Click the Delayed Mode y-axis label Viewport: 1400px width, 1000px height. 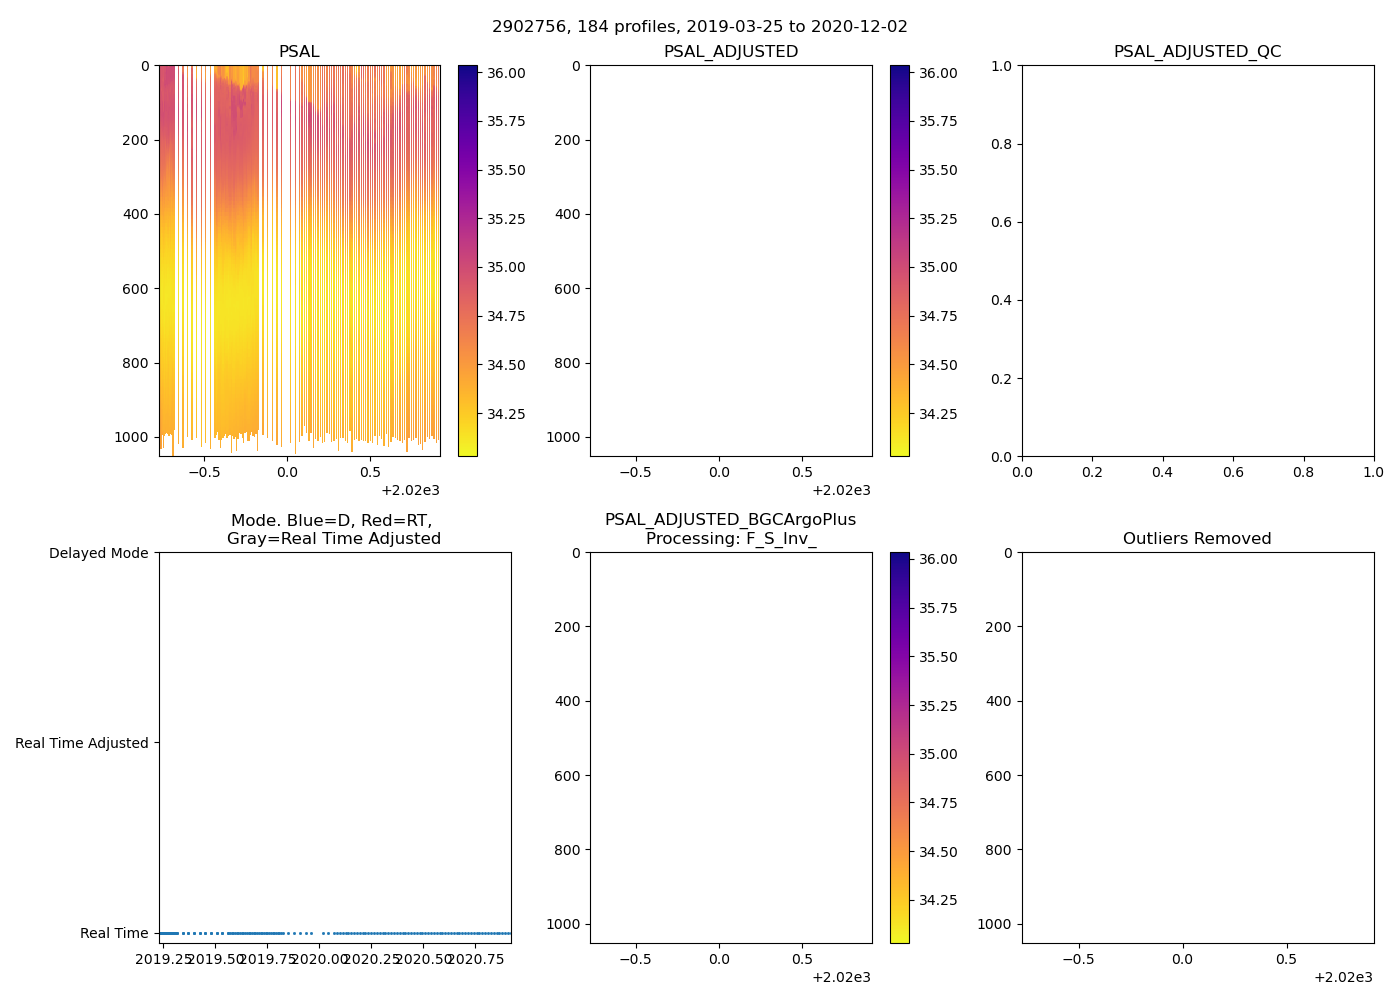point(98,553)
